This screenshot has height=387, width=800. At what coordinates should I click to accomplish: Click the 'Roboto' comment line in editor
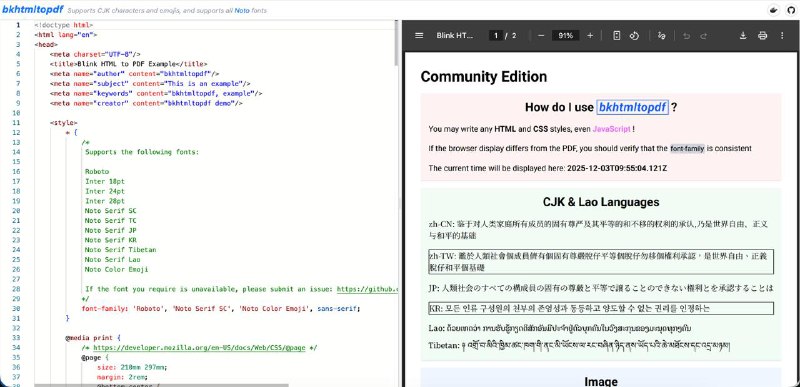97,172
